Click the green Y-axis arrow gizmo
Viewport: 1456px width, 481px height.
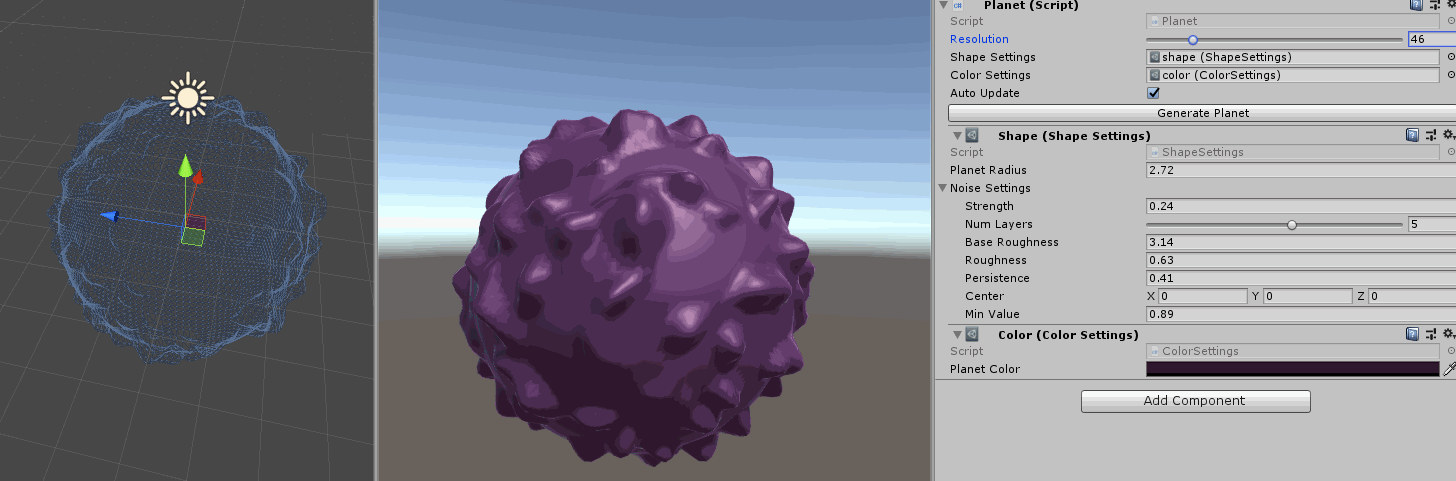click(x=185, y=166)
